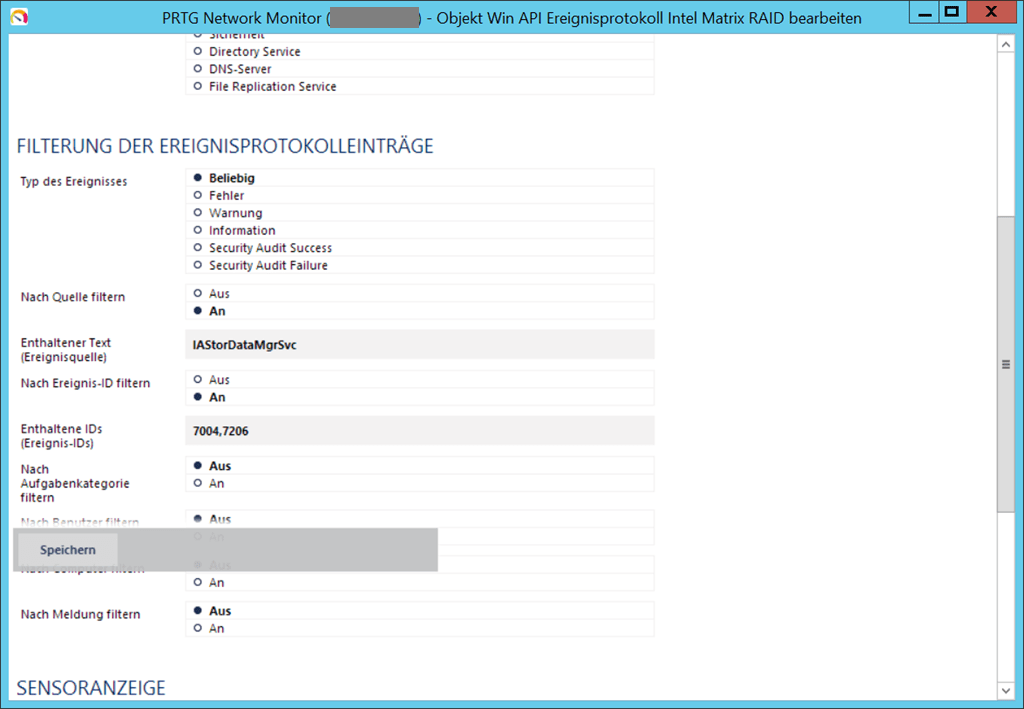This screenshot has width=1024, height=709.
Task: Click the vertical scrollbar thumb
Action: [1006, 364]
